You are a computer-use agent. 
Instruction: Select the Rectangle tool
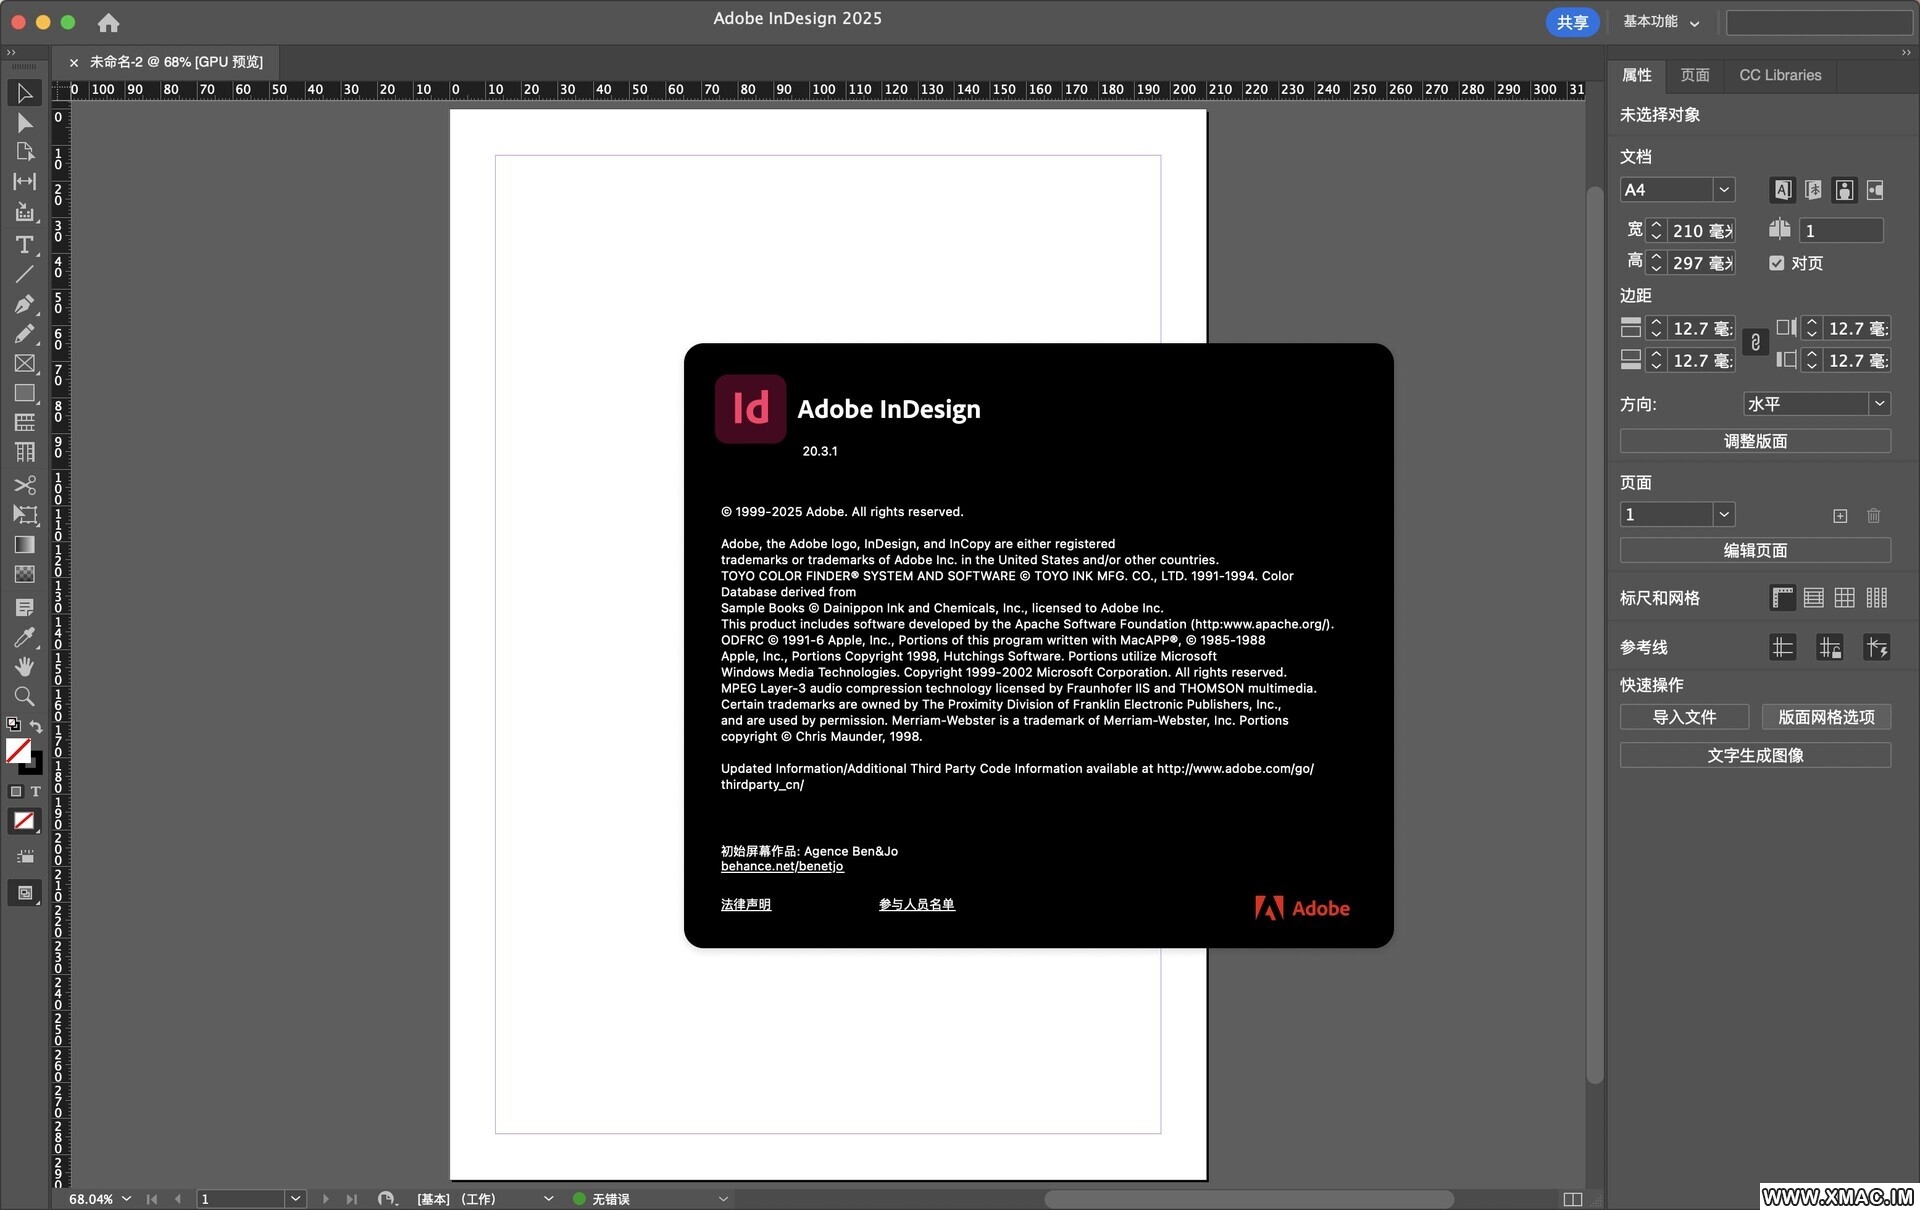25,394
